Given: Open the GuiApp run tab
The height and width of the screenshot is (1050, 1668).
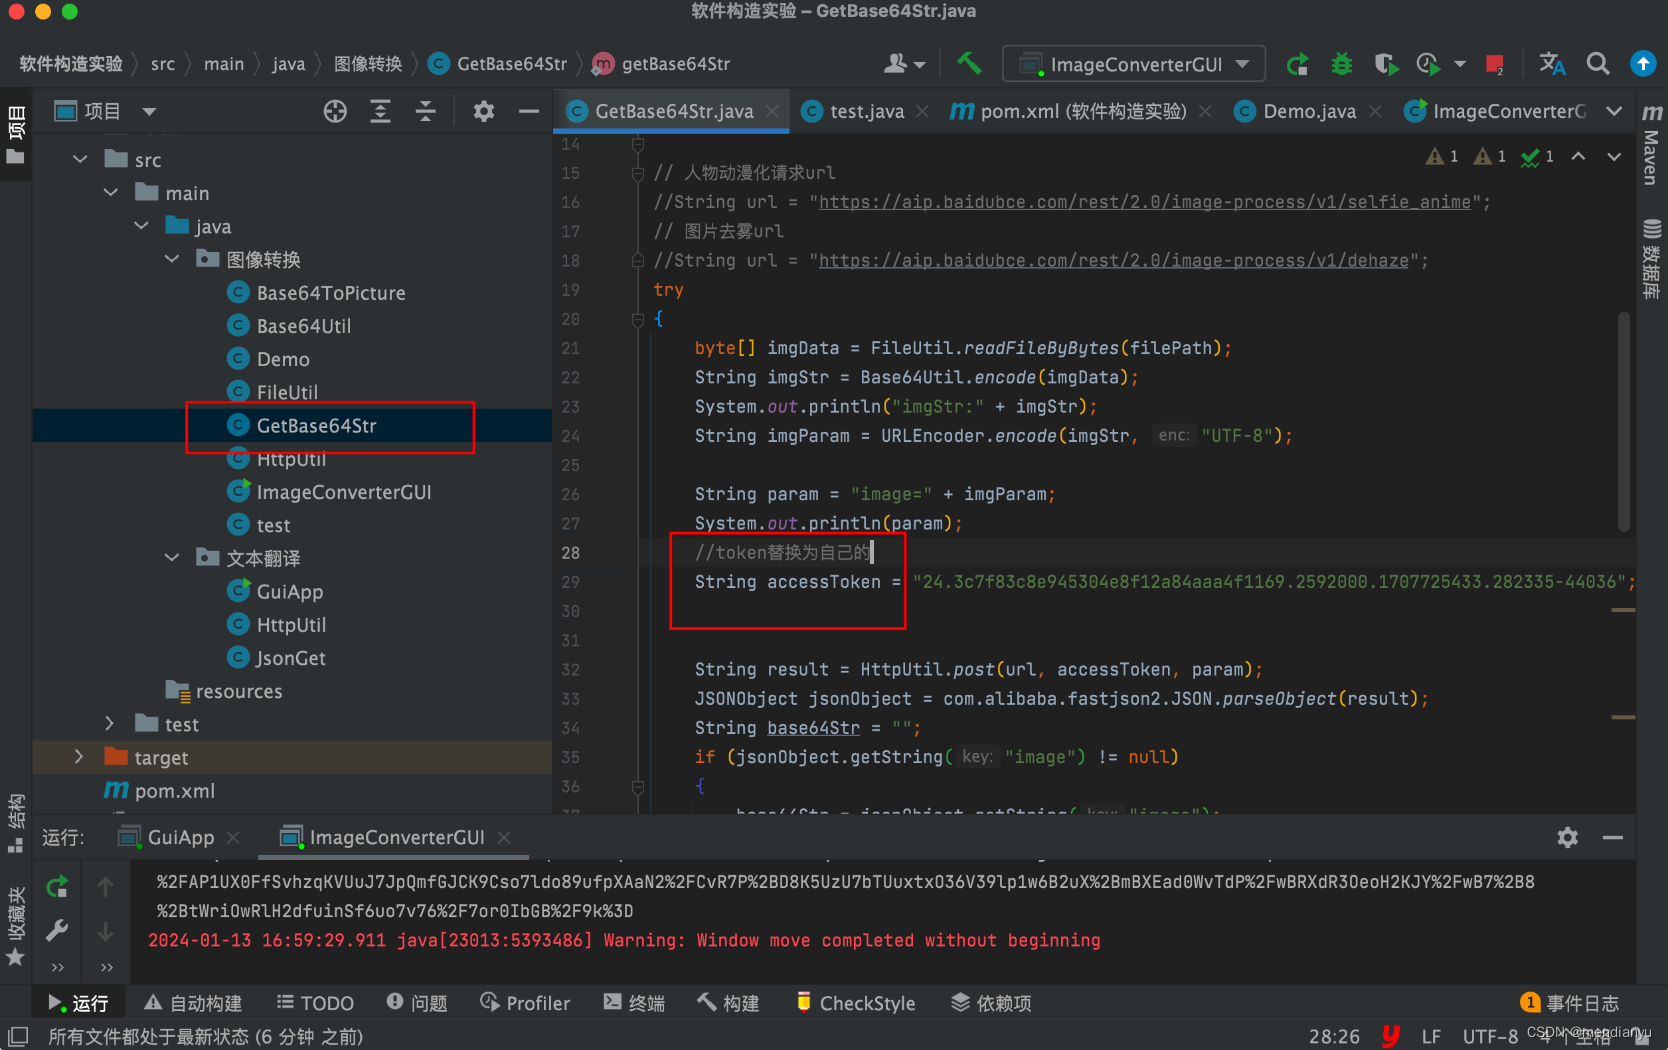Looking at the screenshot, I should pyautogui.click(x=181, y=837).
